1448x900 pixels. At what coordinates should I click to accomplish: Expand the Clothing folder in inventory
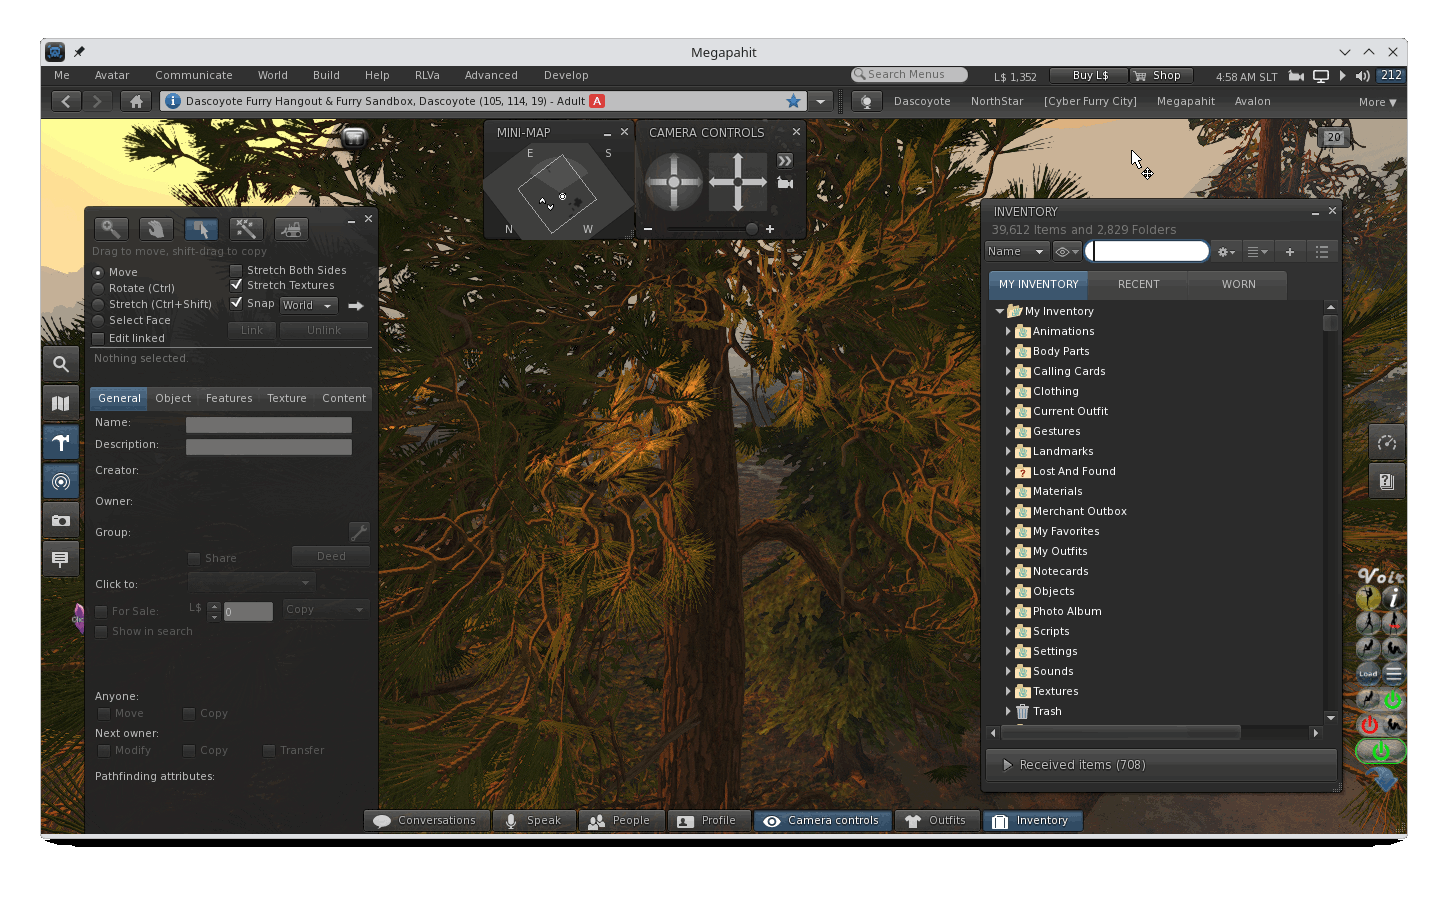tap(1008, 391)
